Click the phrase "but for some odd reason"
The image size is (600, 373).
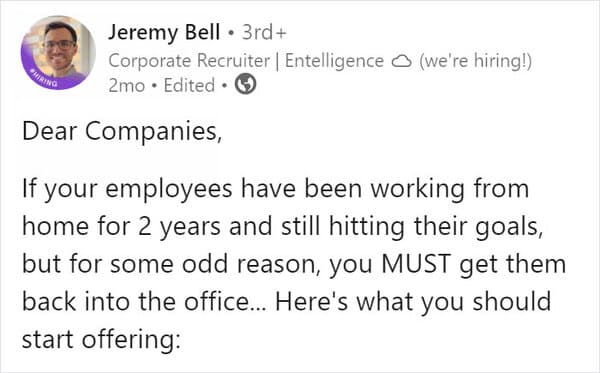(171, 264)
